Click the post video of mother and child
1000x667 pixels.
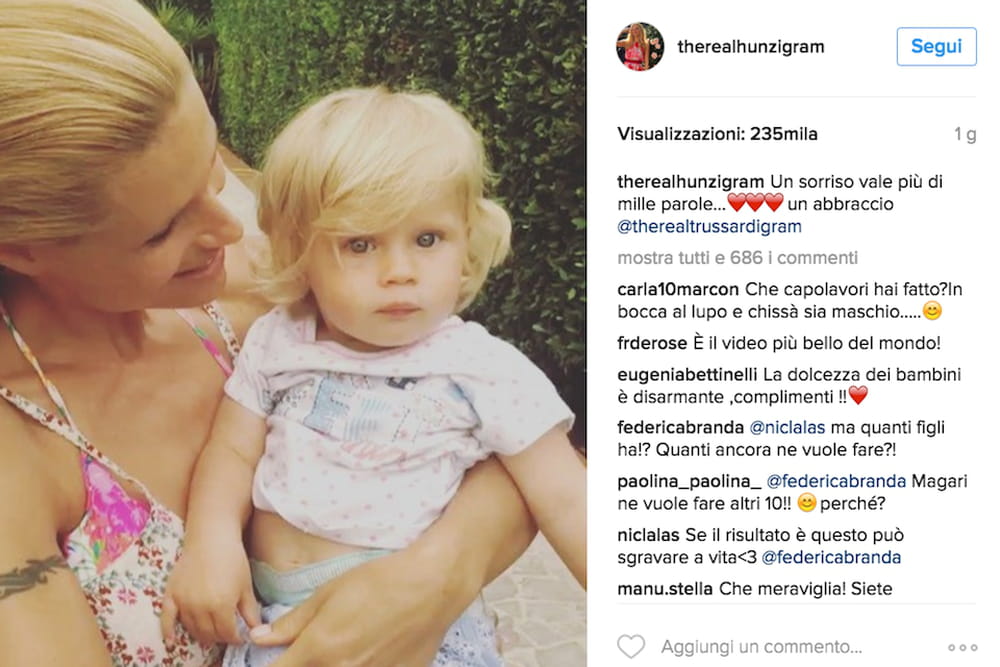[x=293, y=334]
